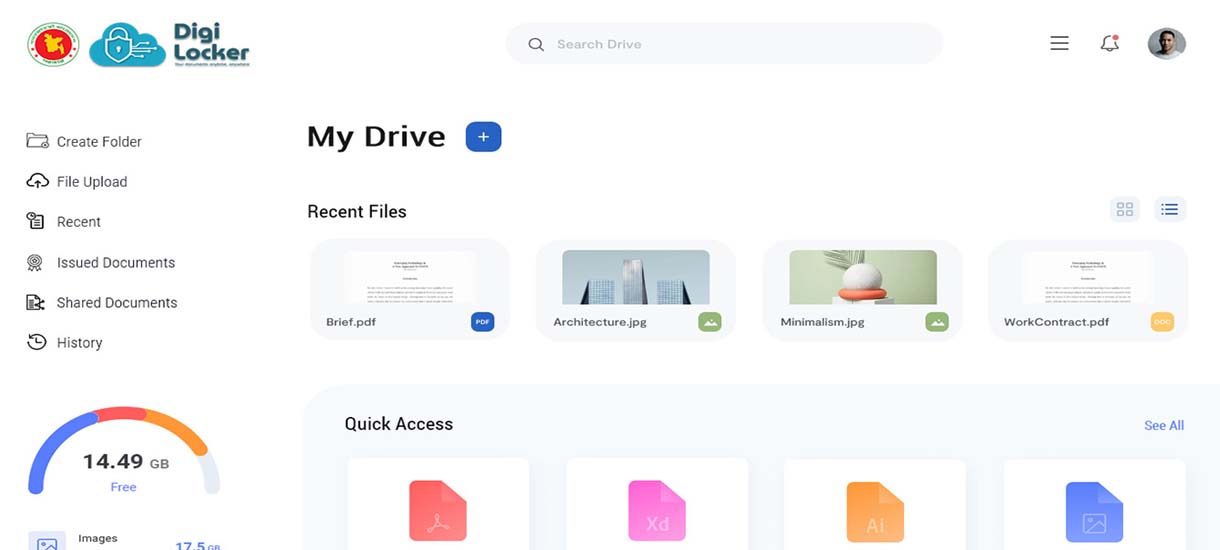Switch to grid view layout
Image resolution: width=1220 pixels, height=550 pixels.
tap(1125, 209)
